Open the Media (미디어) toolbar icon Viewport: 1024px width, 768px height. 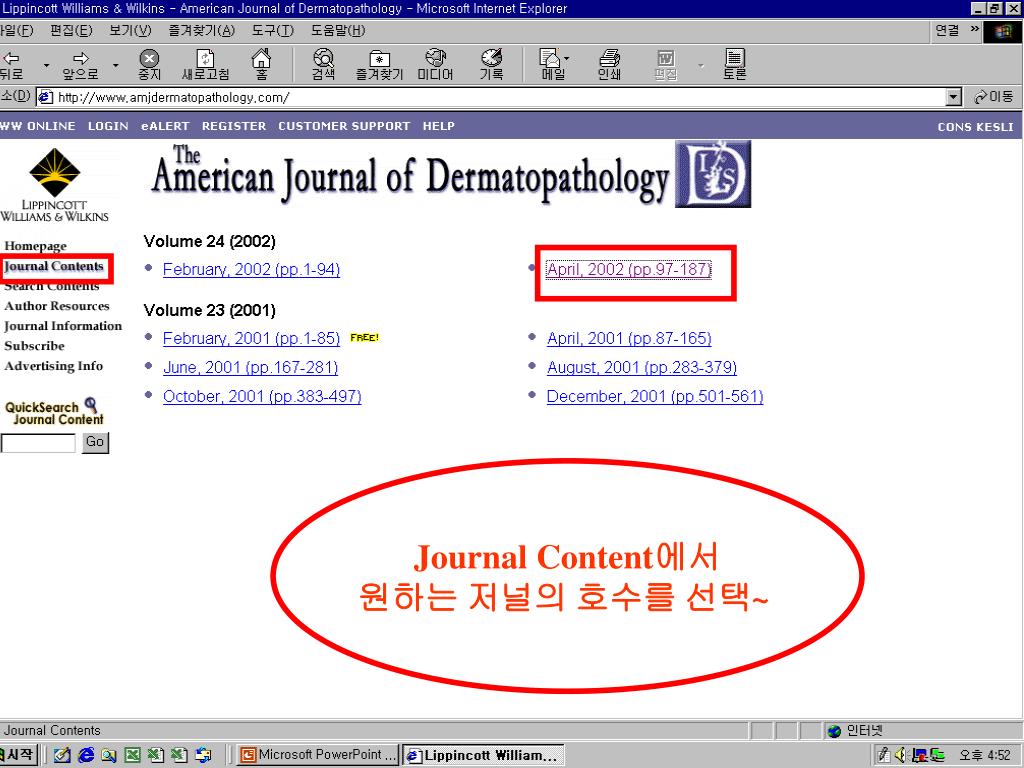(436, 65)
